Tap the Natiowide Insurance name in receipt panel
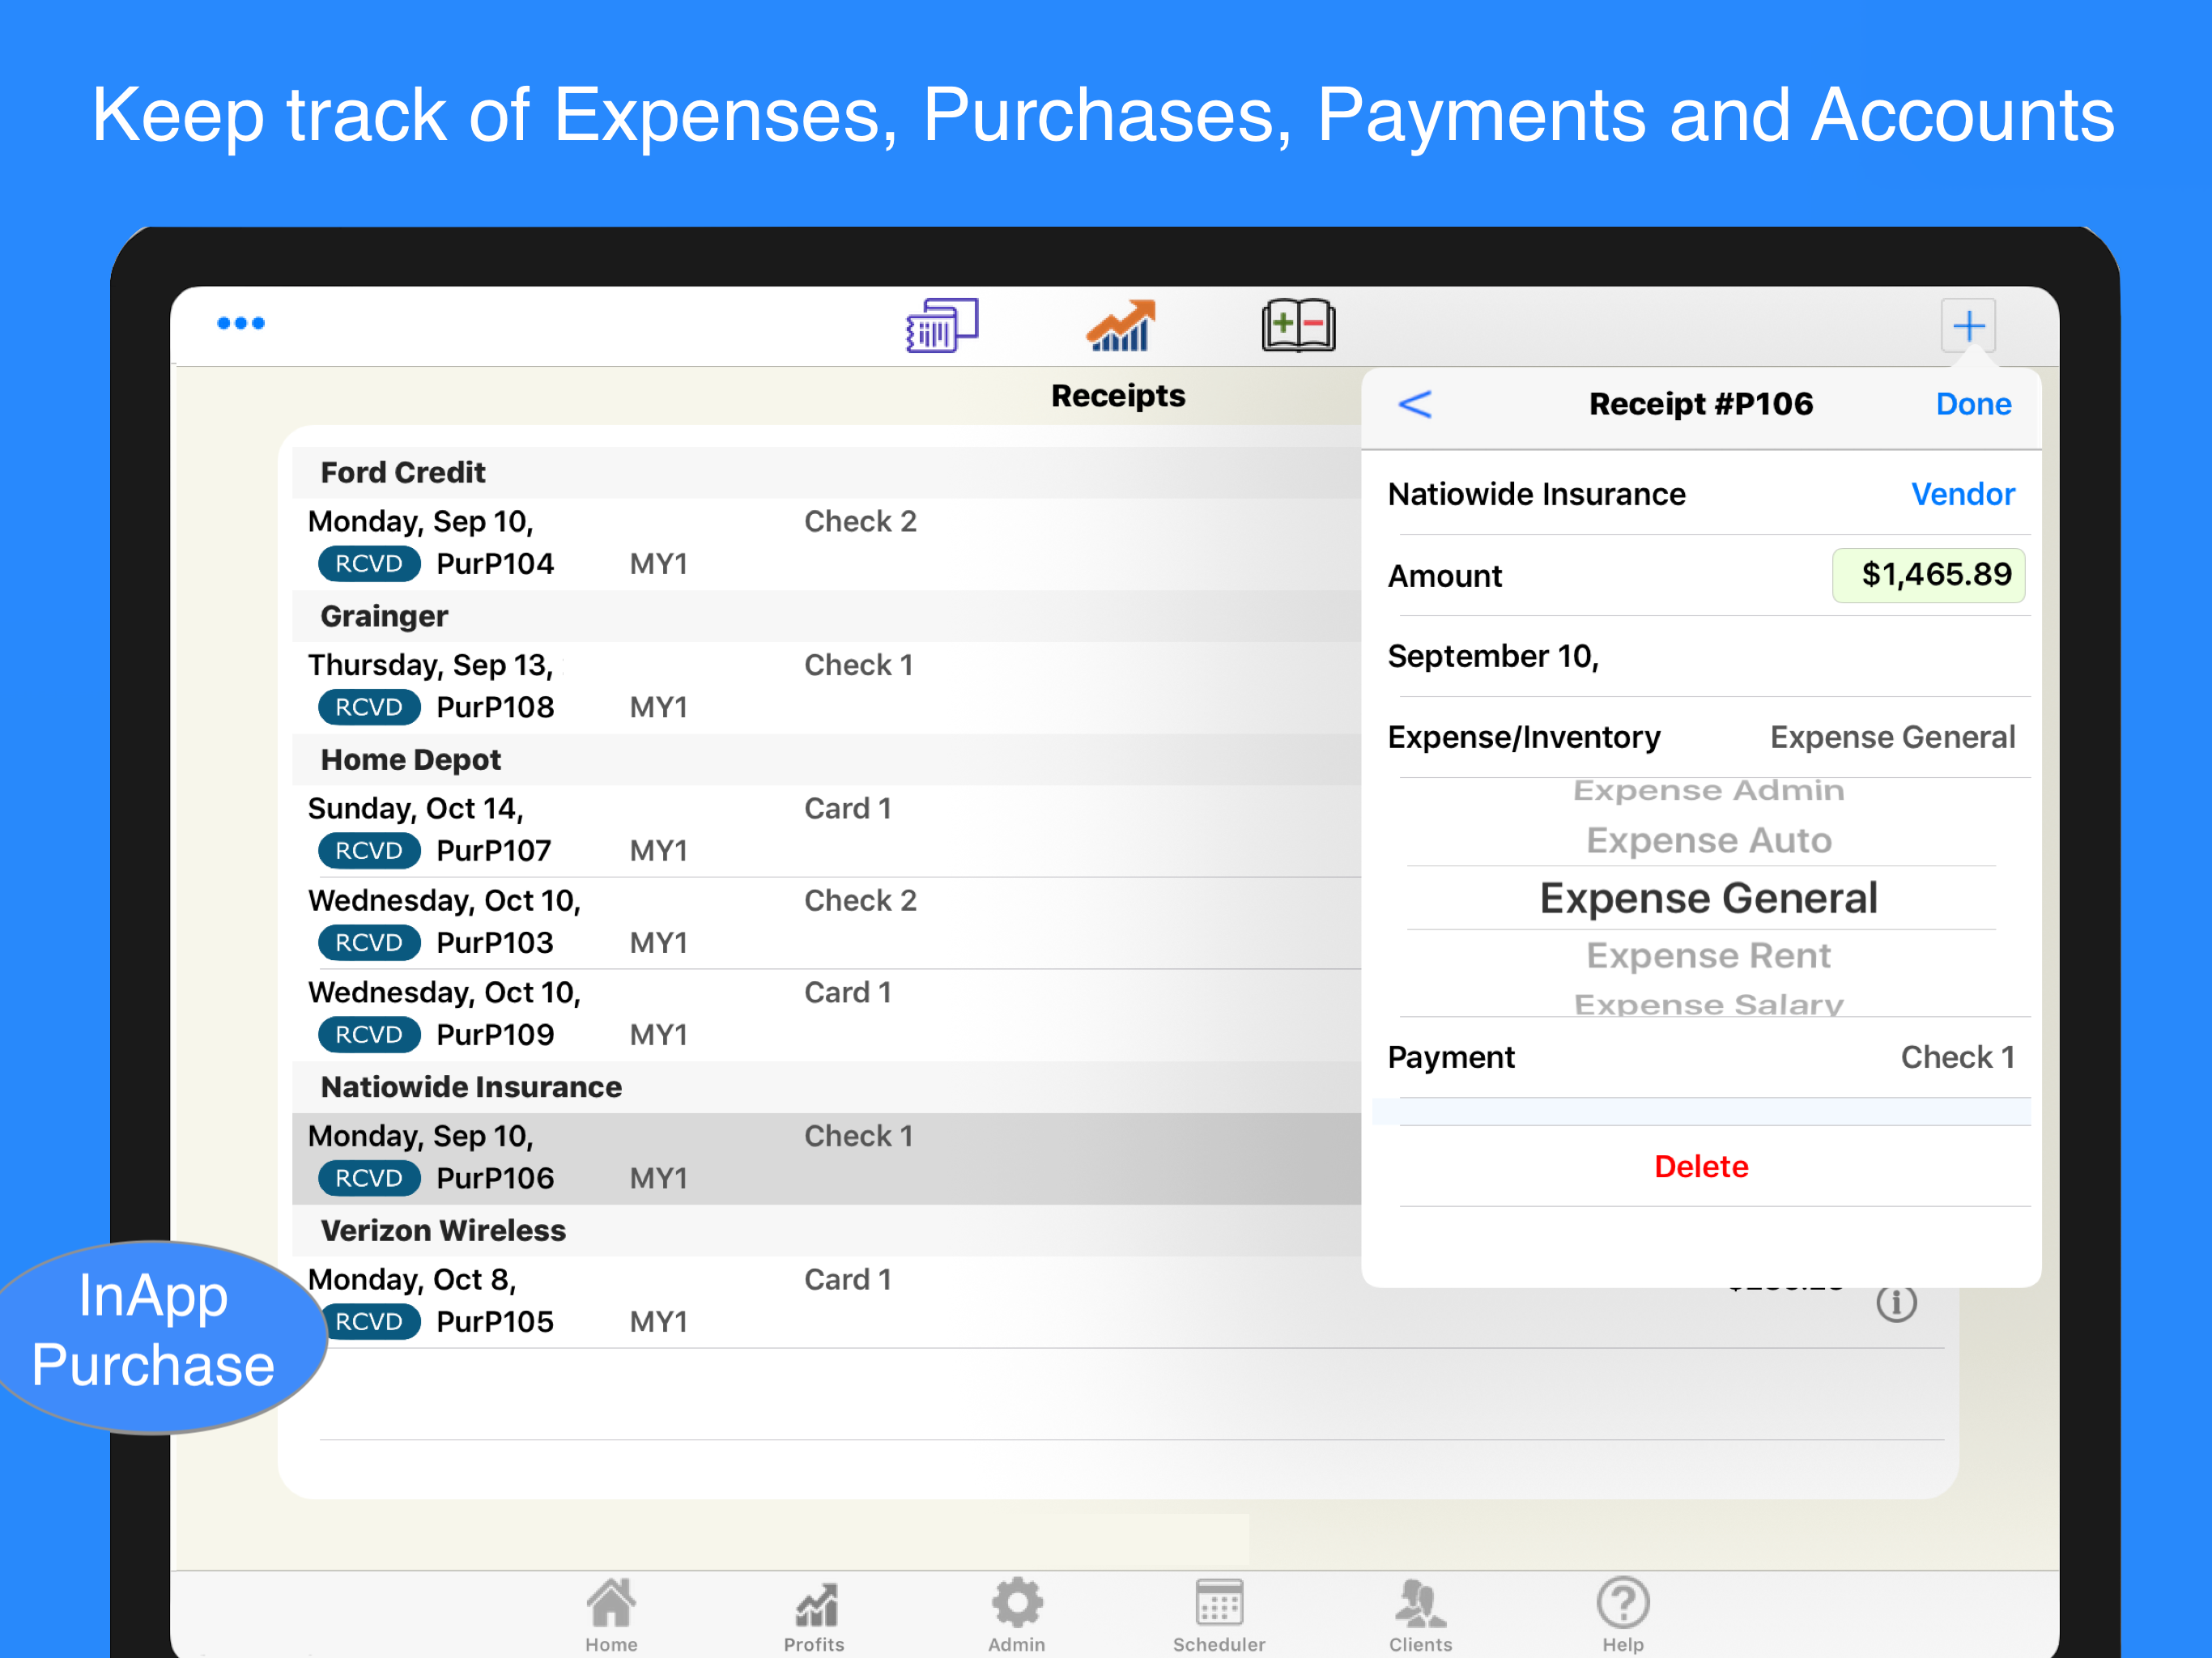The height and width of the screenshot is (1658, 2212). [x=1537, y=494]
